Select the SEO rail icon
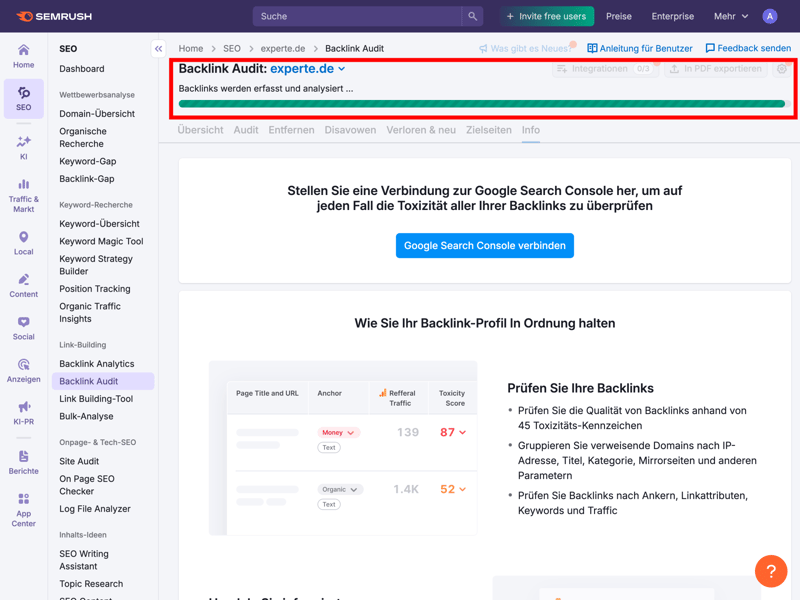800x600 pixels. click(23, 98)
